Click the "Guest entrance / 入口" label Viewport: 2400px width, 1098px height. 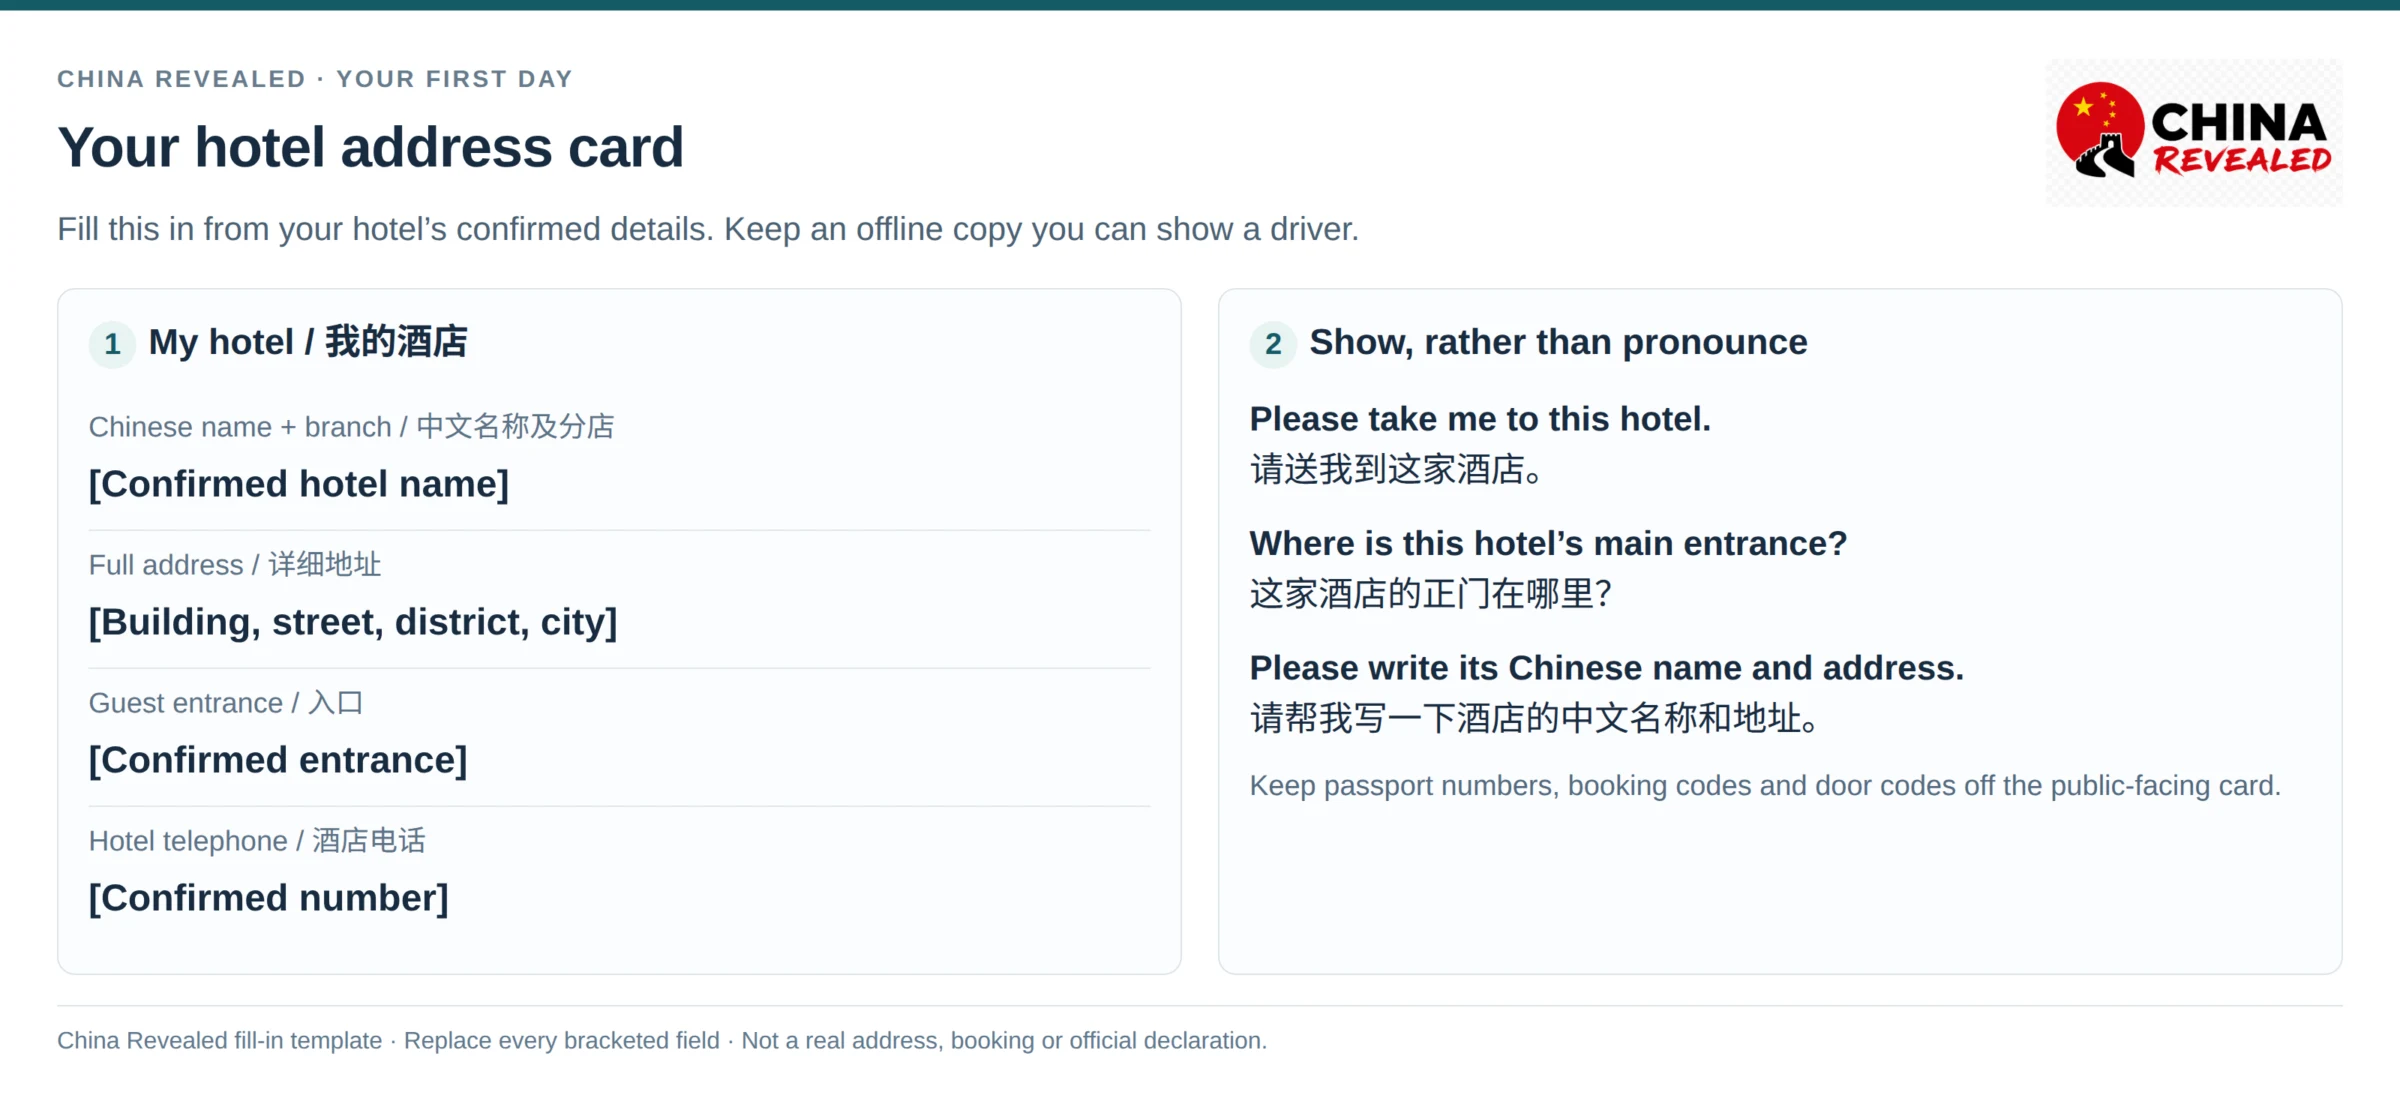click(x=226, y=703)
